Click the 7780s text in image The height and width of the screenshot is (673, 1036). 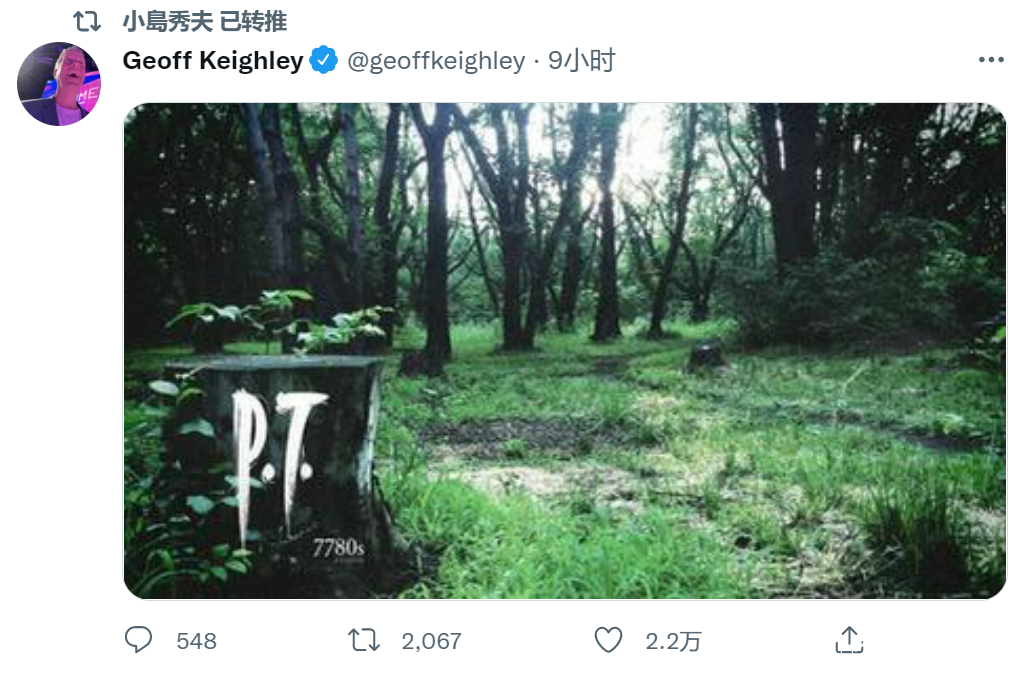337,548
